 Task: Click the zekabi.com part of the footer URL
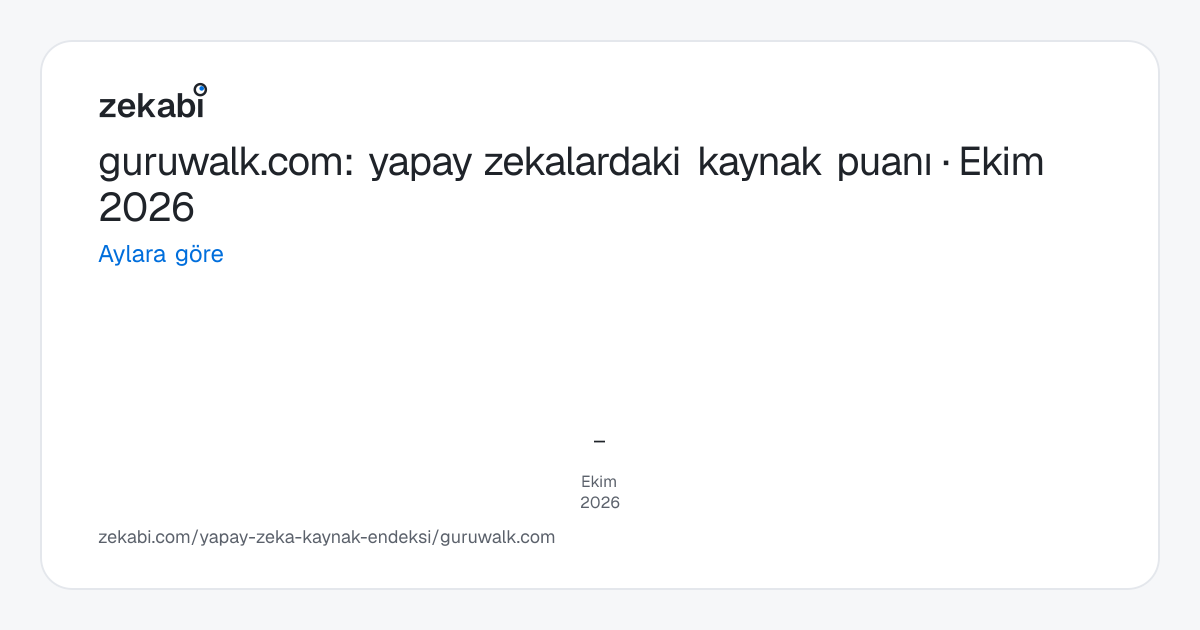point(146,537)
